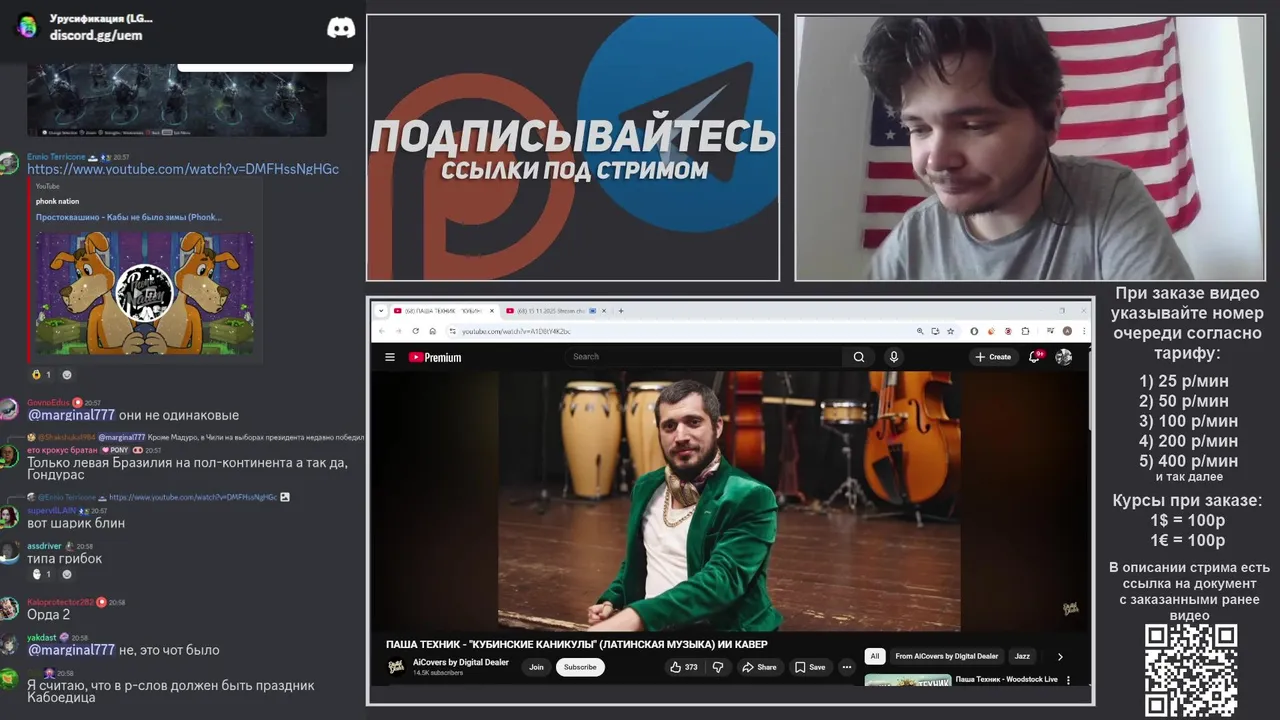Screen dimensions: 1280x720
Task: Toggle reaction under типа грибок message
Action: [x=41, y=574]
